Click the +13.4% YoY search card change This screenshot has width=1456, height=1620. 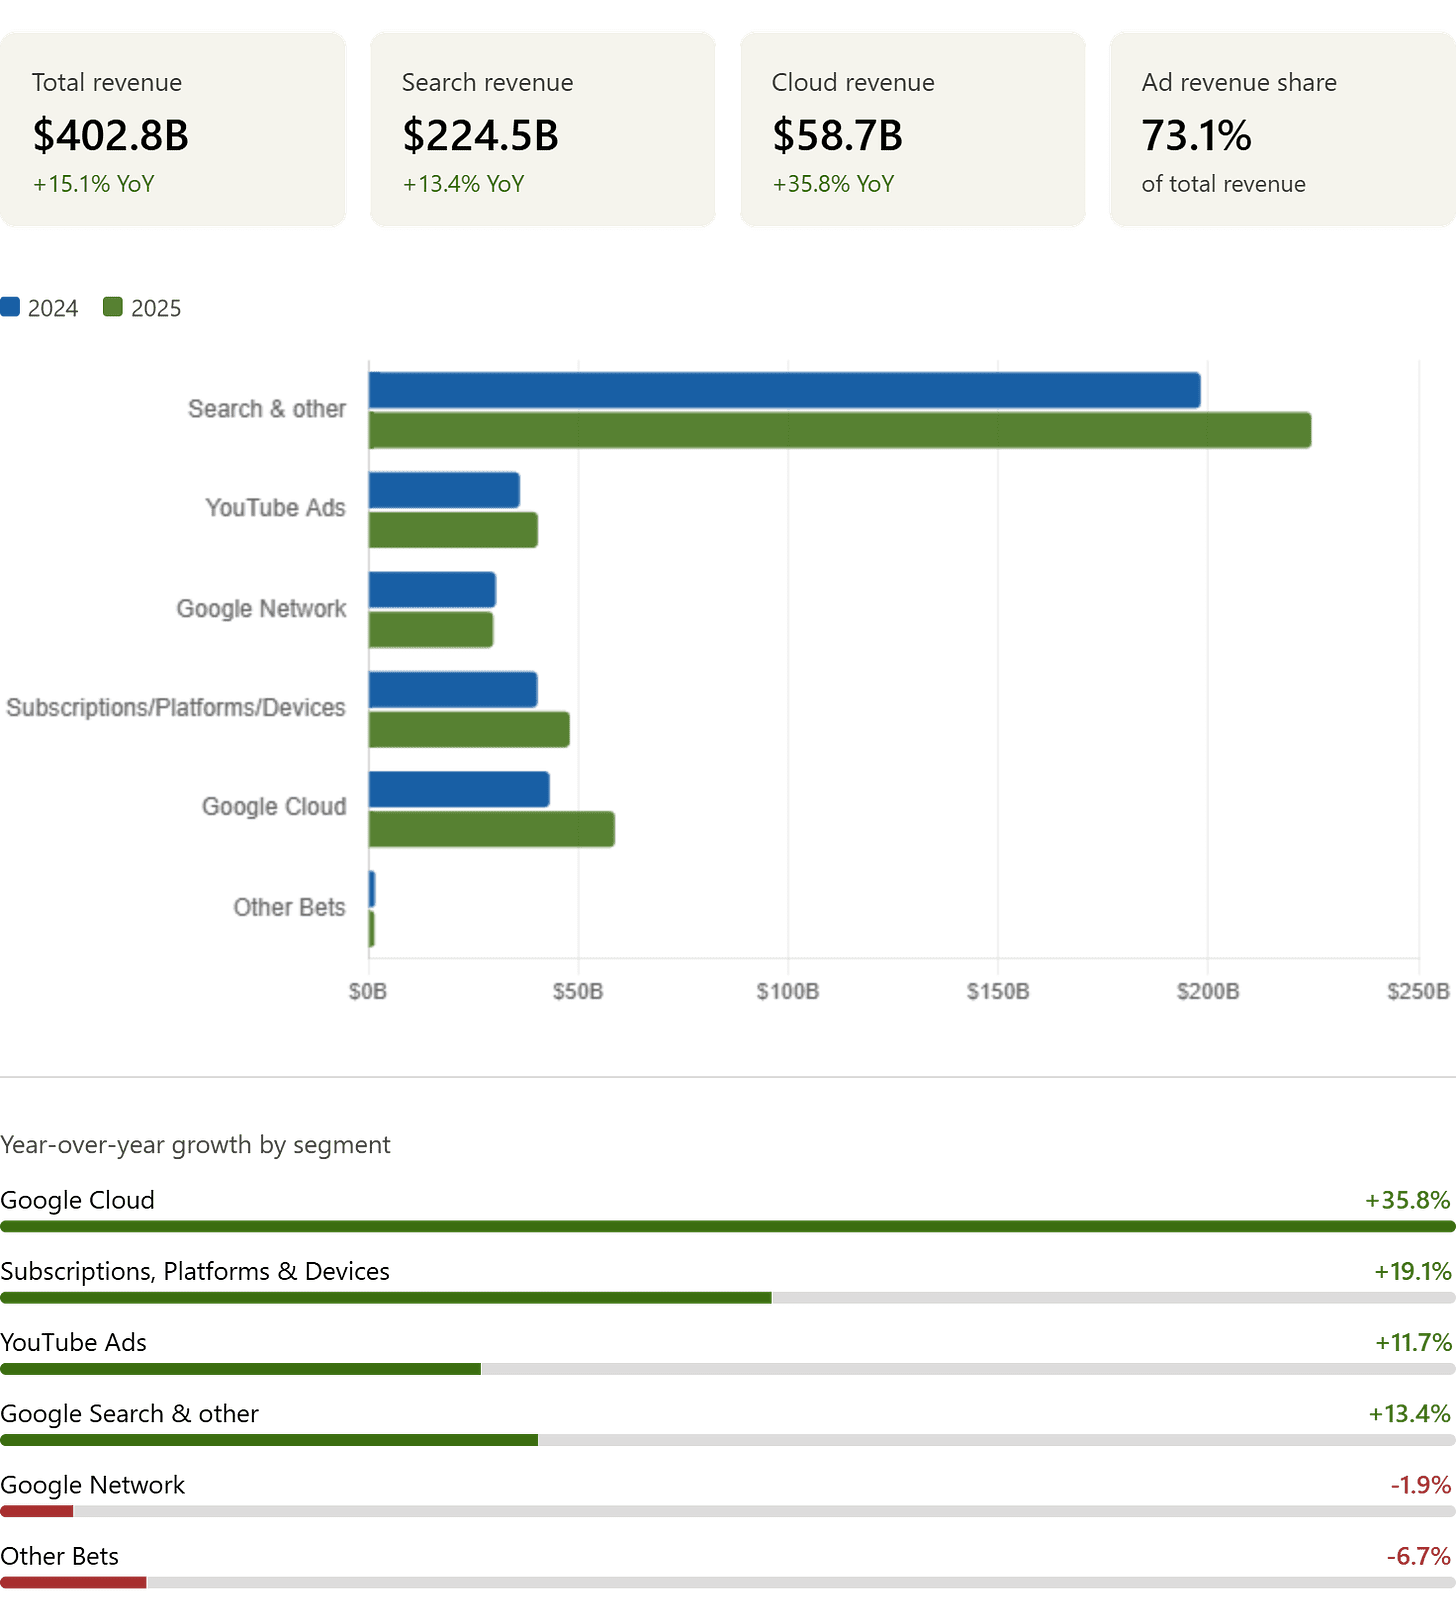click(x=463, y=184)
